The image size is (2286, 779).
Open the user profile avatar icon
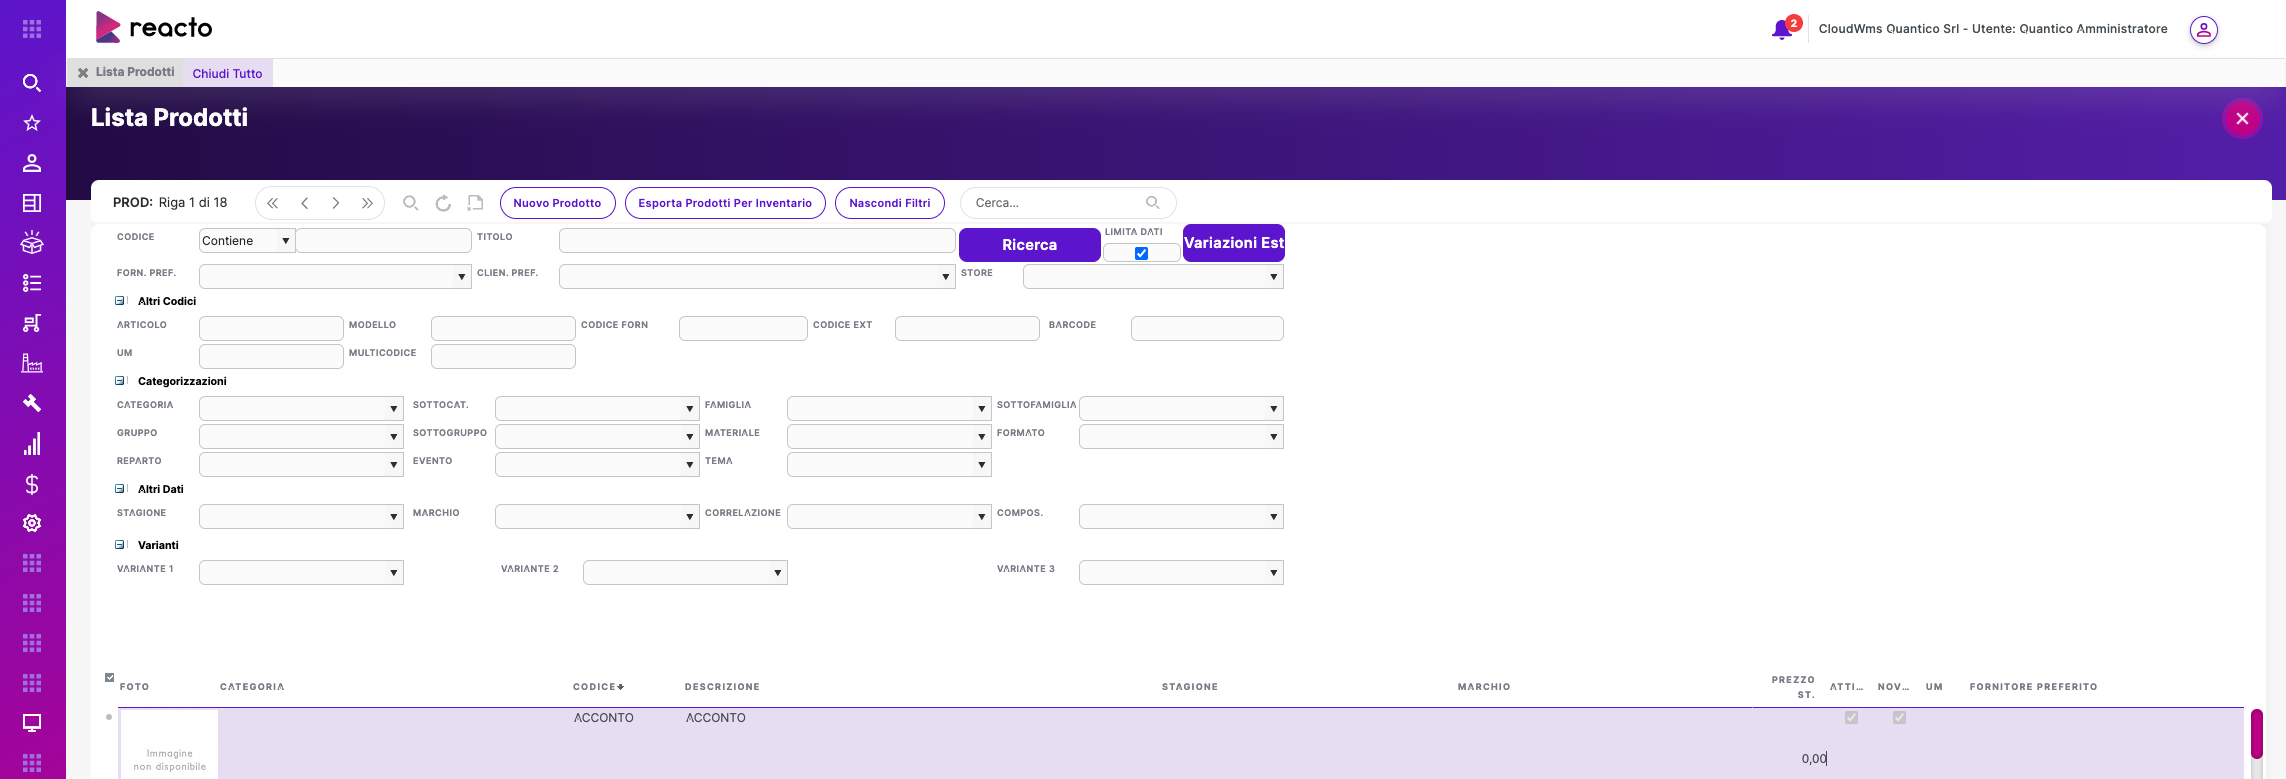(2203, 30)
